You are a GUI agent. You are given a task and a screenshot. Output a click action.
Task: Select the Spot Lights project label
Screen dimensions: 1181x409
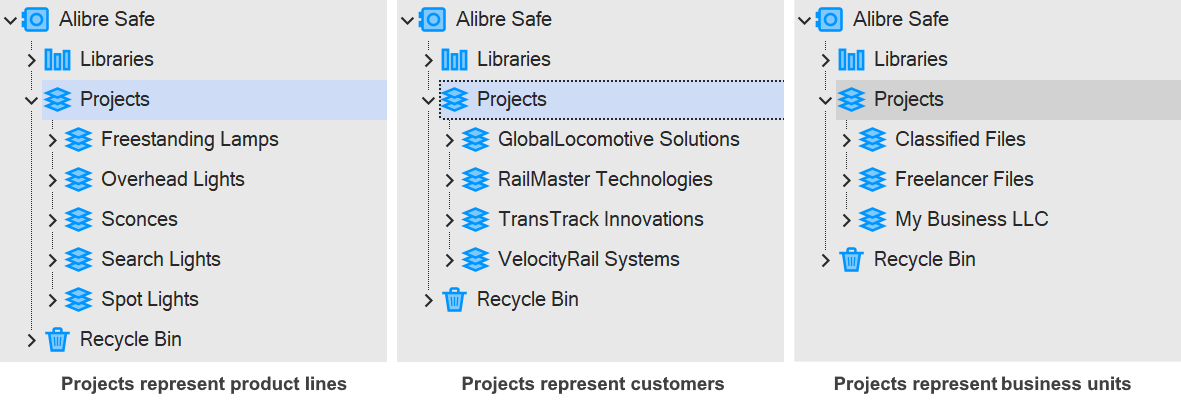click(149, 299)
